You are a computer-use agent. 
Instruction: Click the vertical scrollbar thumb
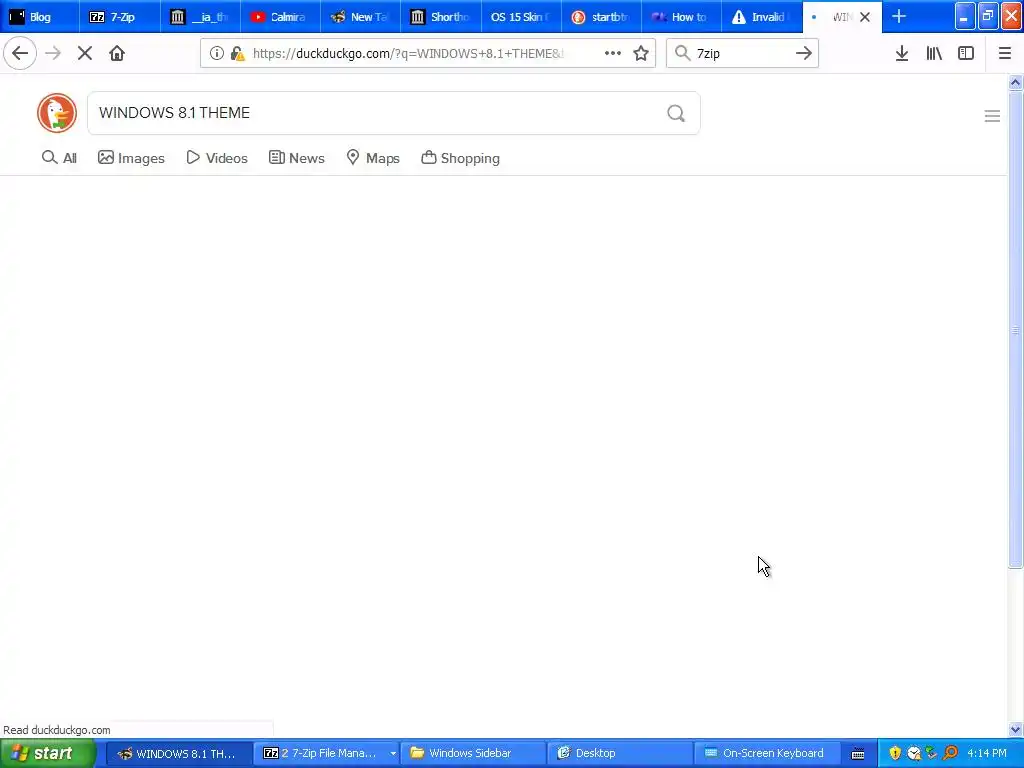(1016, 330)
